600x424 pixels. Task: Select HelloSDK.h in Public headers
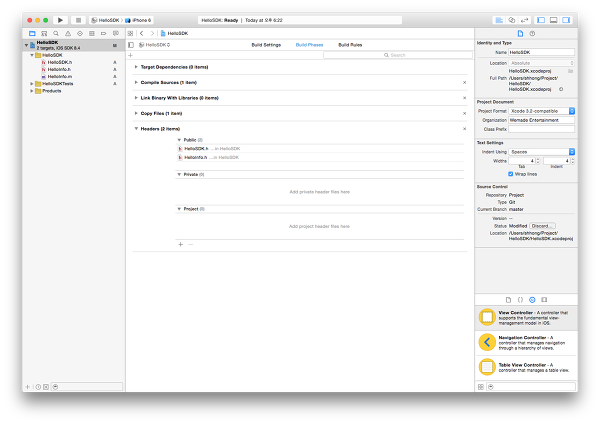point(196,148)
